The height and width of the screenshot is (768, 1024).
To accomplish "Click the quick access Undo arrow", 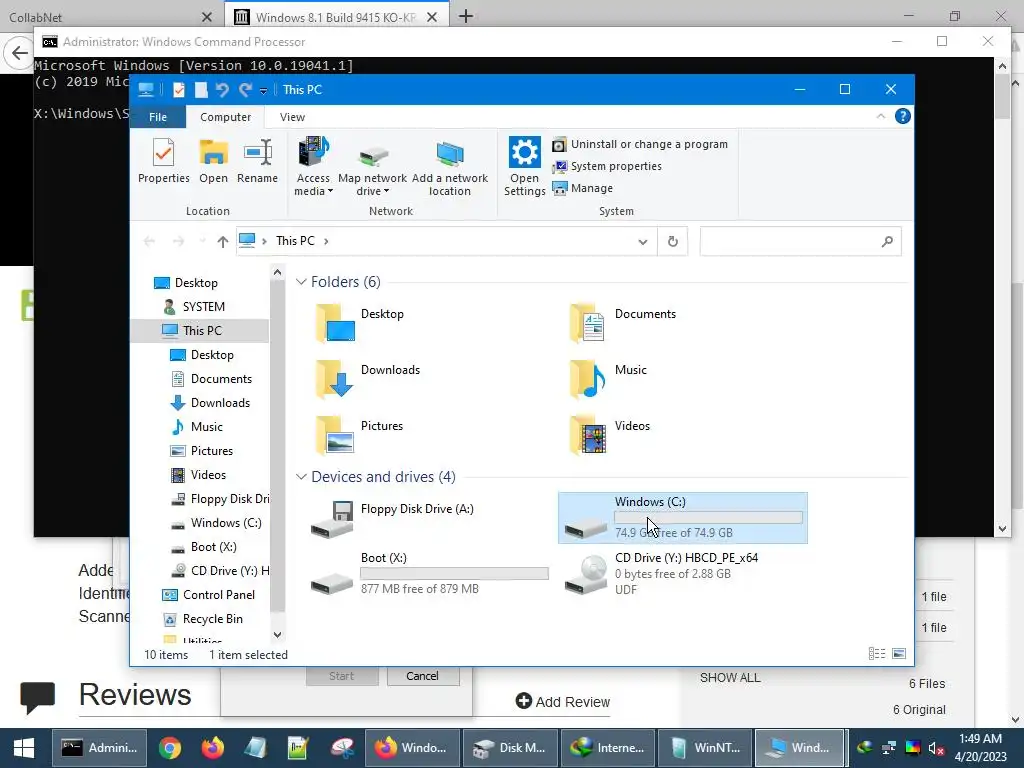I will click(x=222, y=89).
